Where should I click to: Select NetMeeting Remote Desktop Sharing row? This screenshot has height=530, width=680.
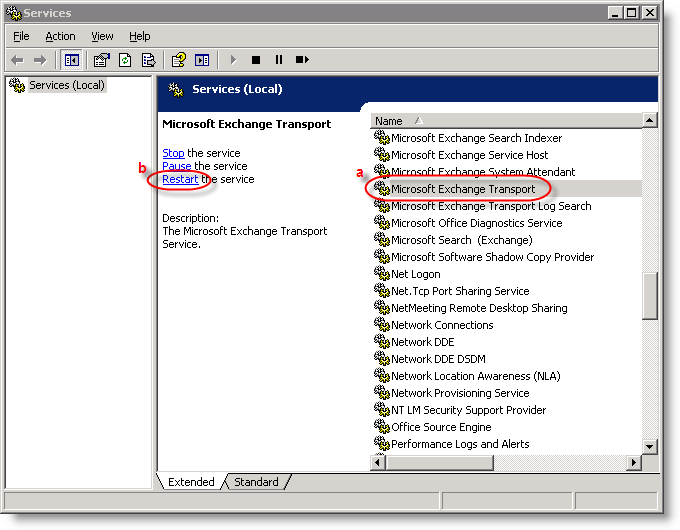506,308
